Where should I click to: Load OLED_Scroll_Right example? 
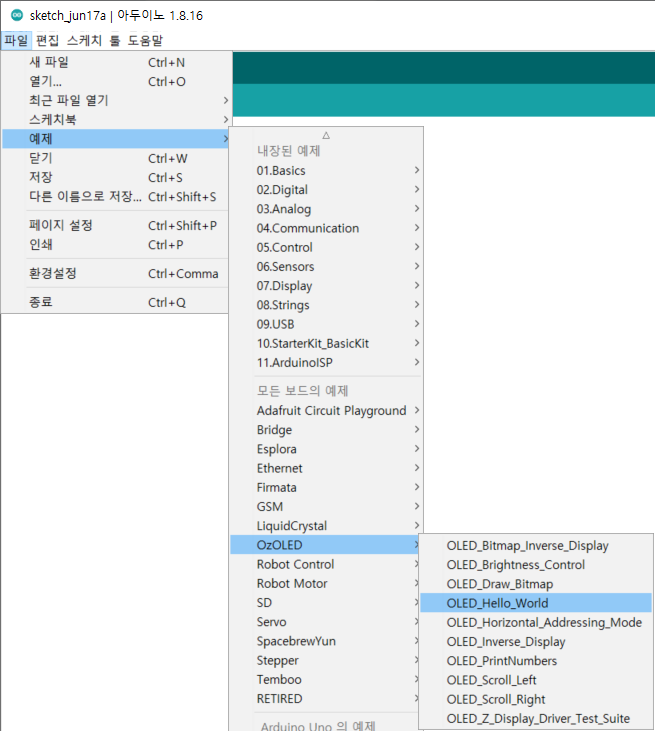tap(536, 699)
